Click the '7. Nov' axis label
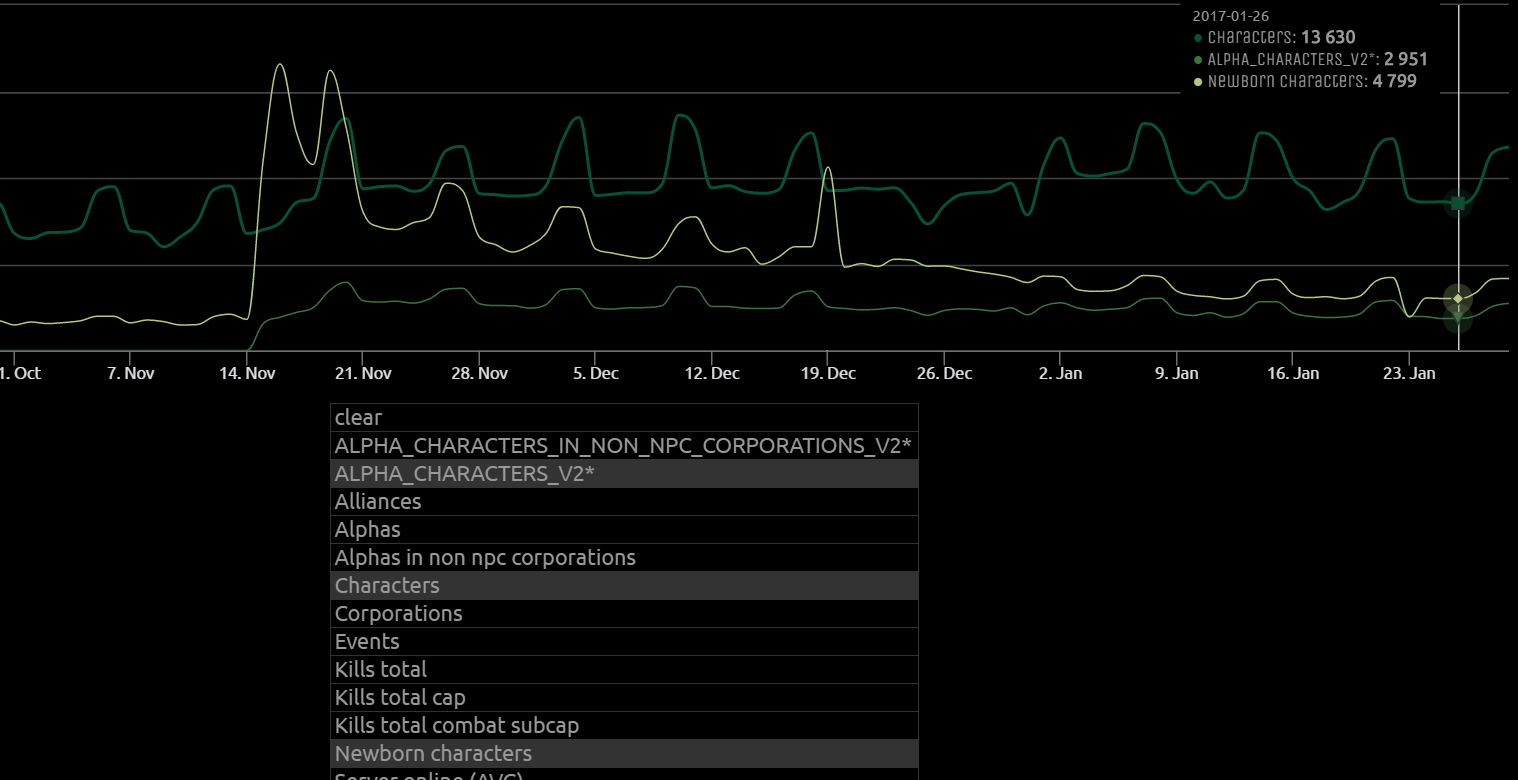The height and width of the screenshot is (780, 1518). (x=131, y=373)
